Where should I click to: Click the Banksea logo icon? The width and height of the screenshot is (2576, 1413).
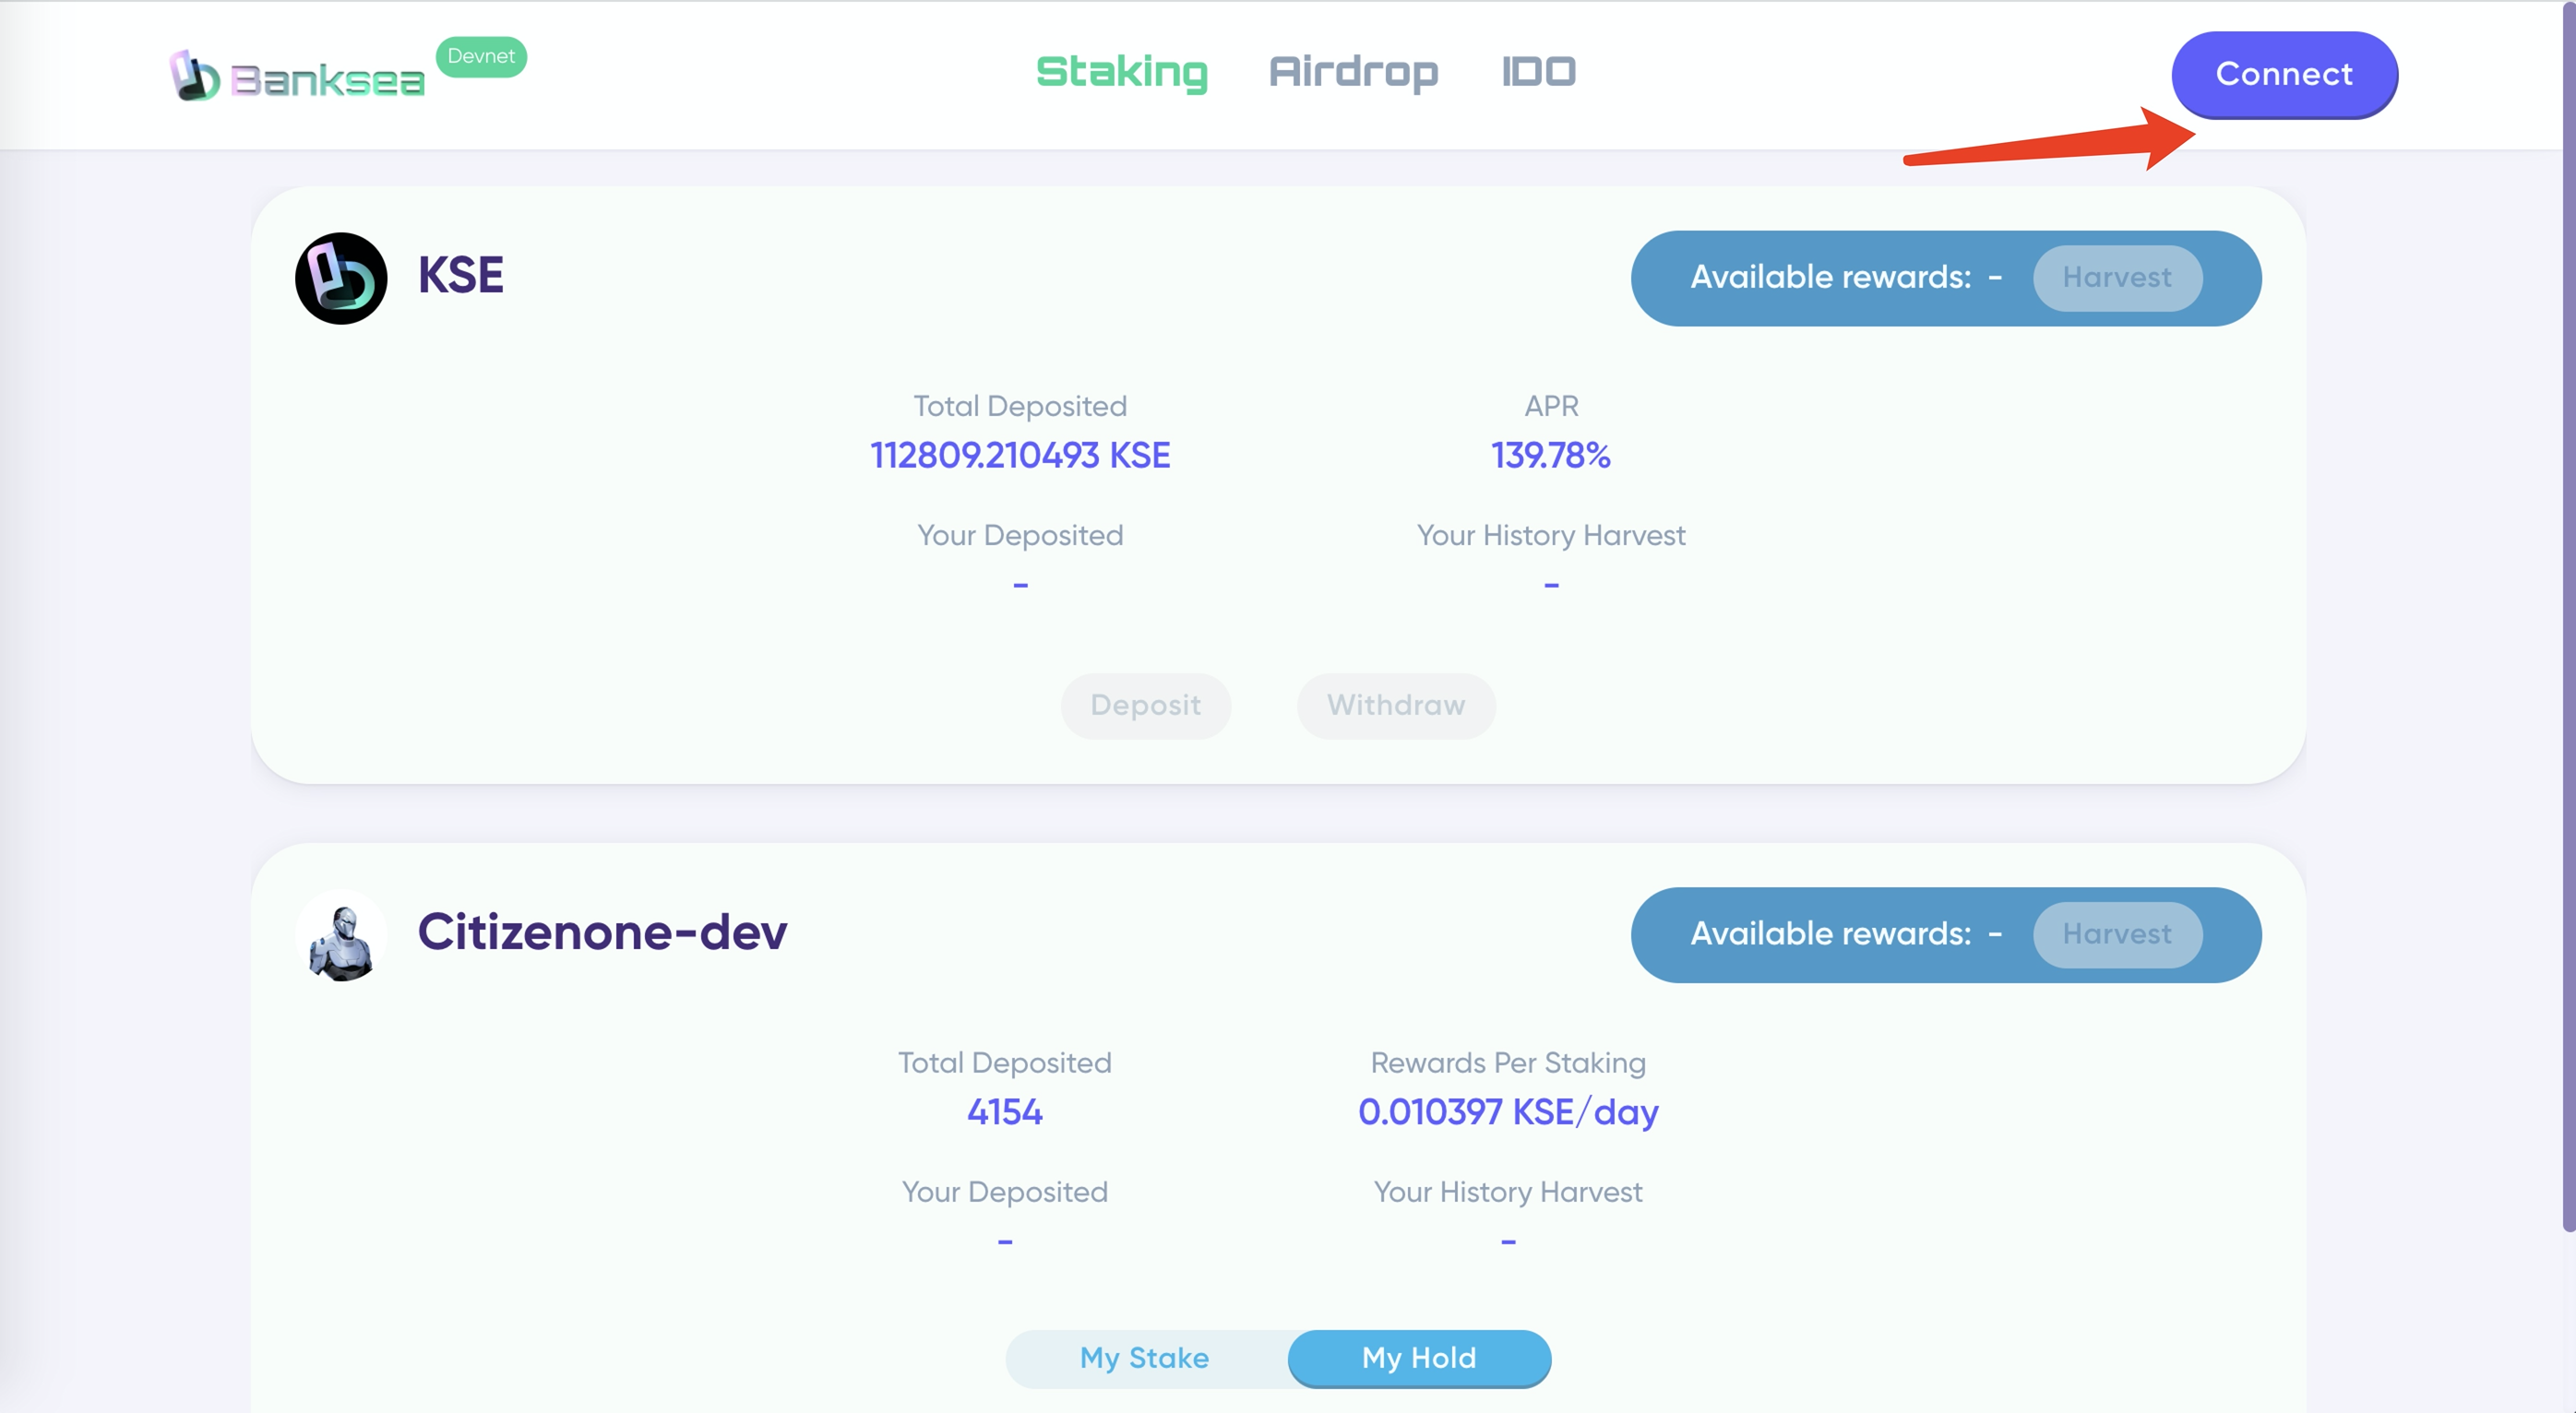coord(194,76)
